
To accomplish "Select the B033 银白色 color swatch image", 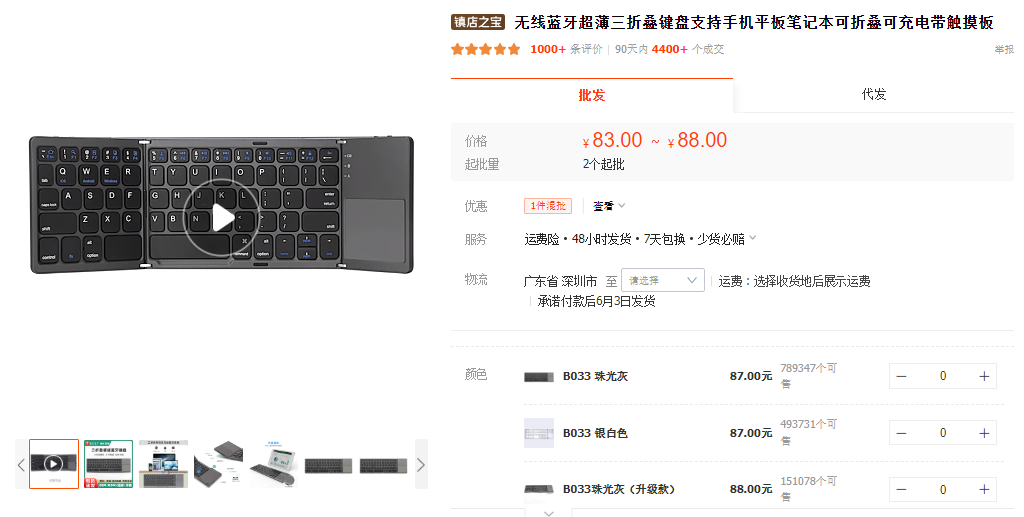I will pos(539,433).
